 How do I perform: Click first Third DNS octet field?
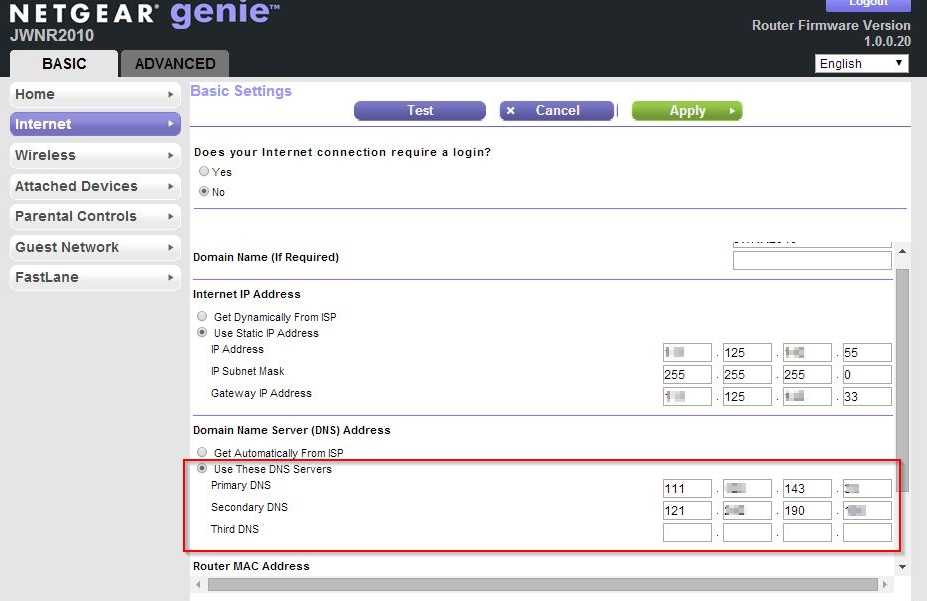point(687,532)
